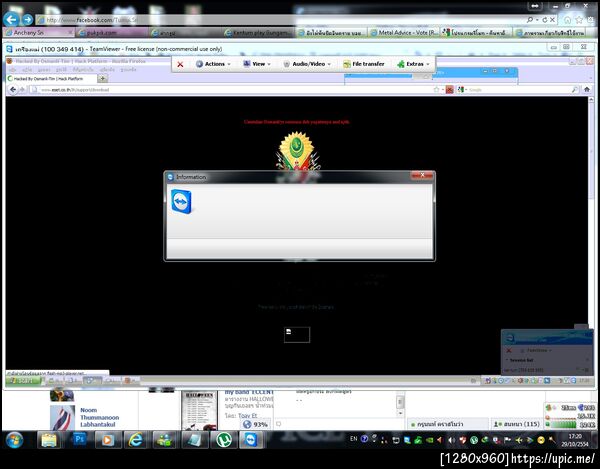Image resolution: width=600 pixels, height=469 pixels.
Task: Click the TeamViewer logo in the Information dialog
Action: [x=181, y=202]
